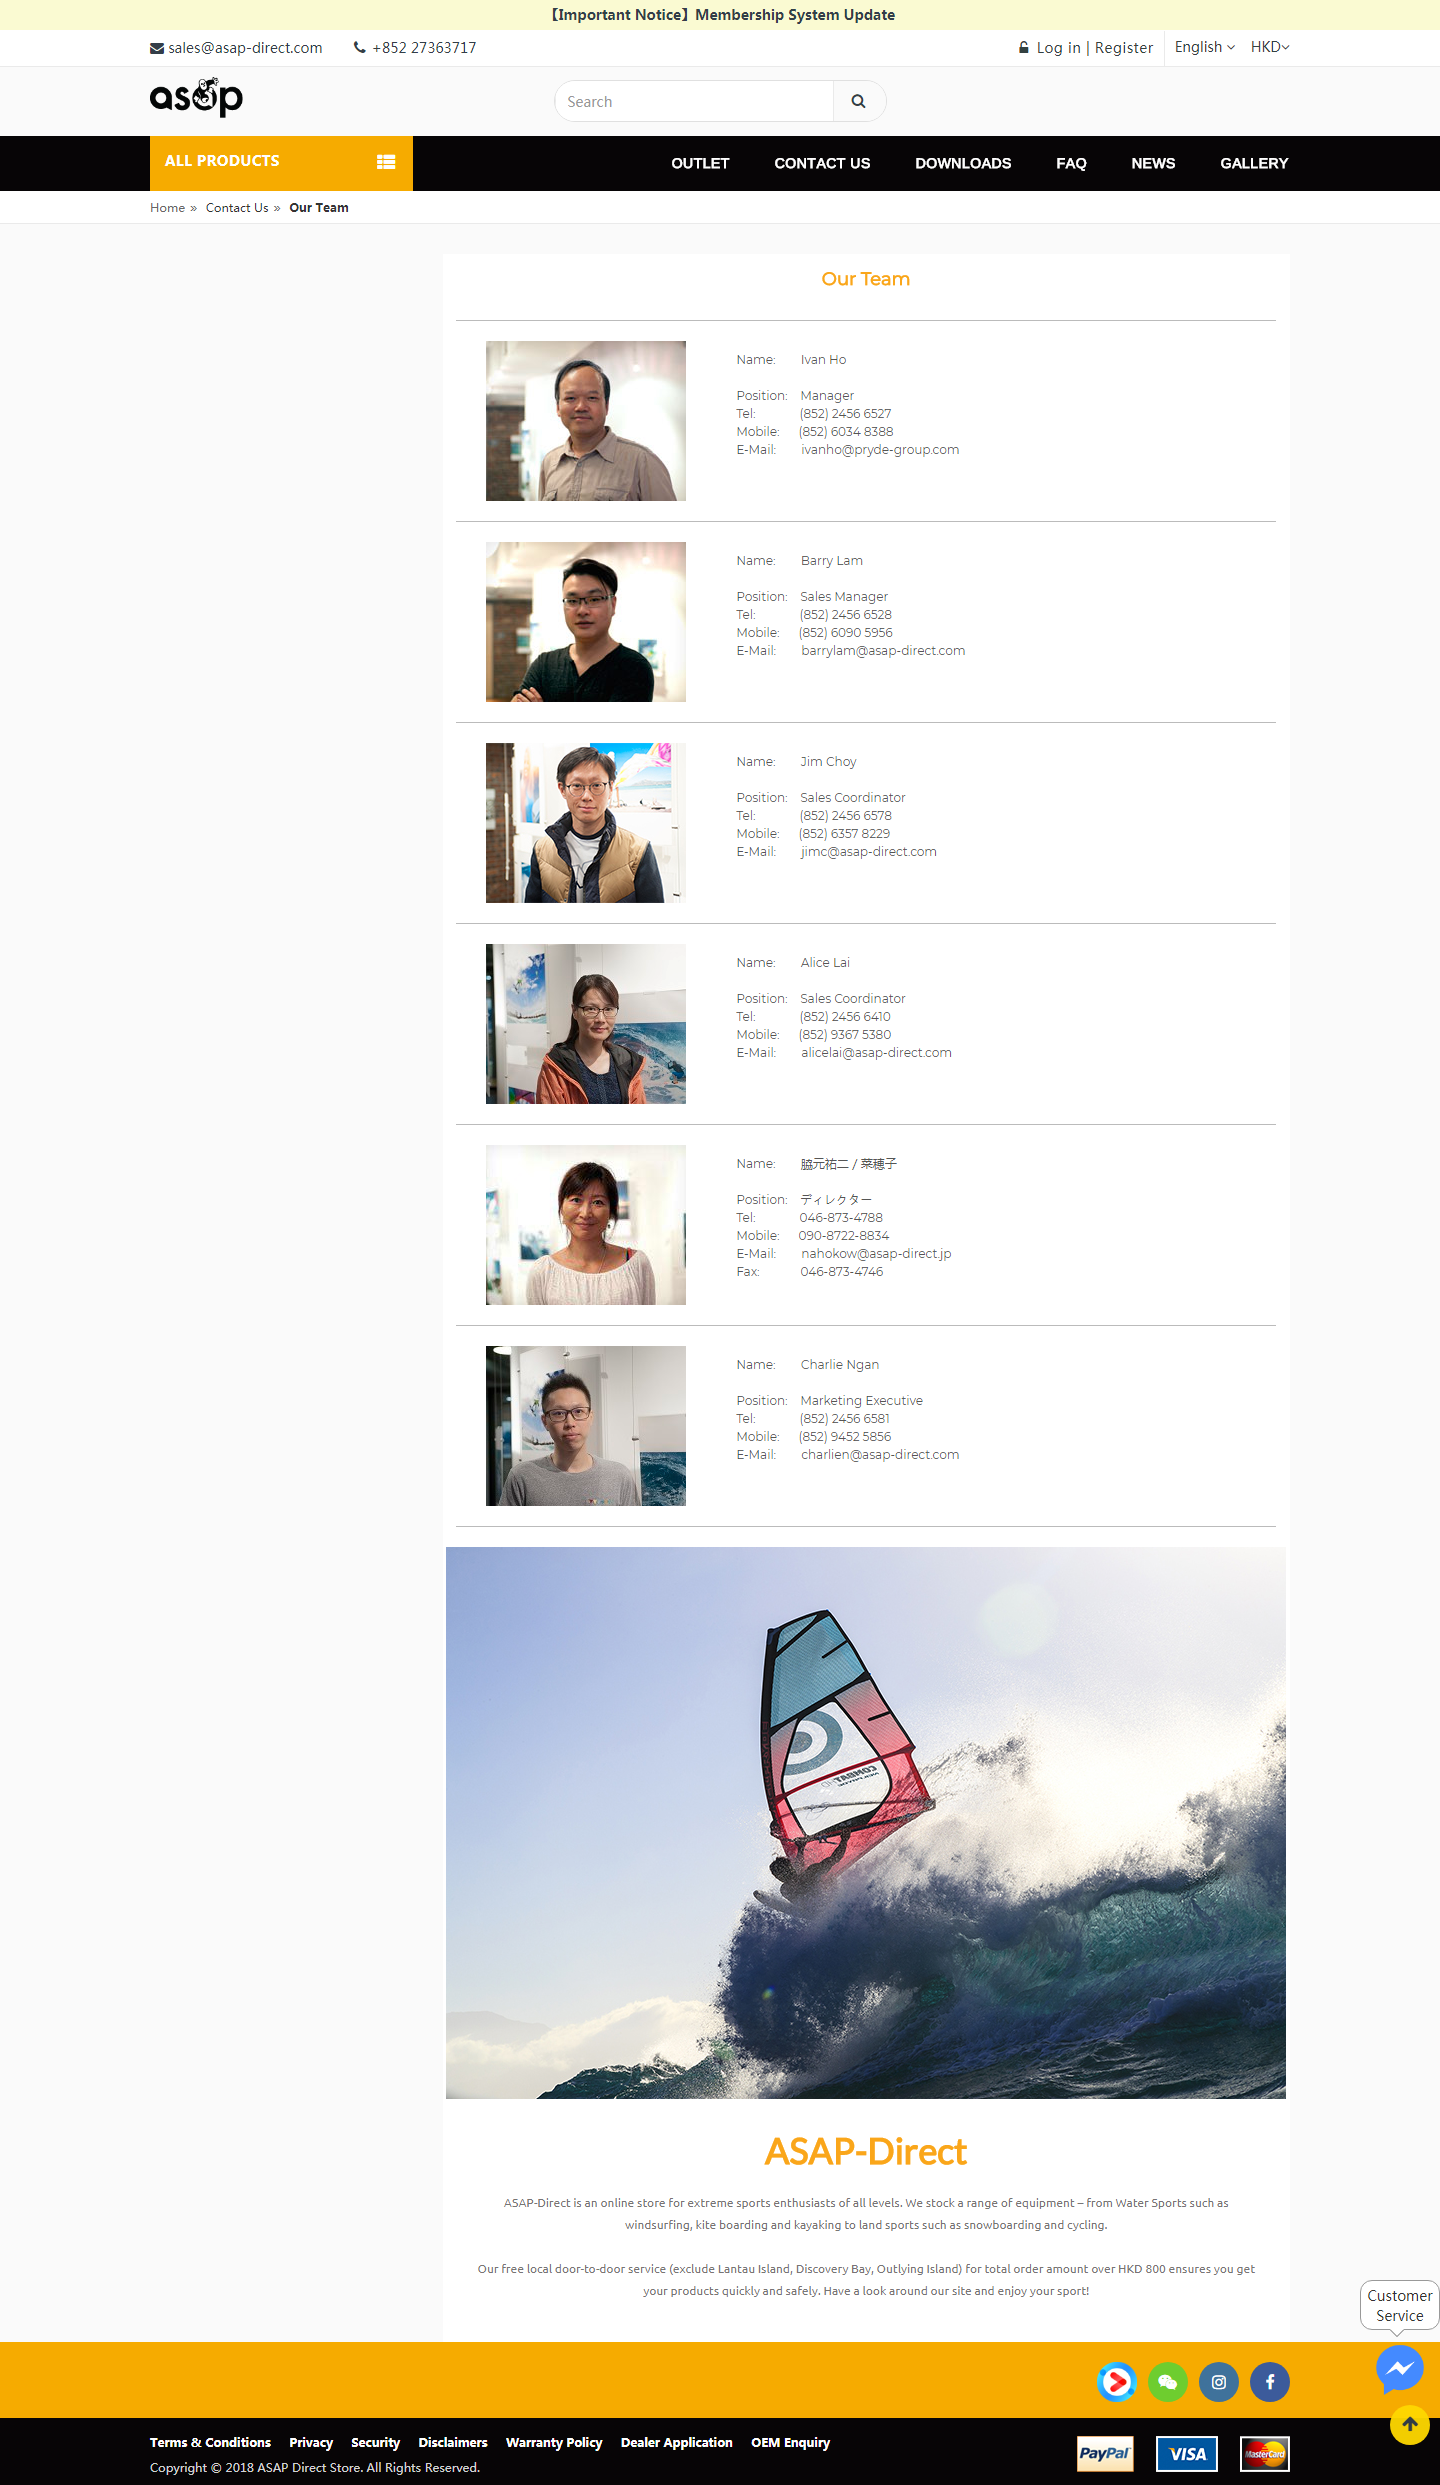Image resolution: width=1440 pixels, height=2485 pixels.
Task: Click the envelope icon beside the sales email
Action: point(157,48)
